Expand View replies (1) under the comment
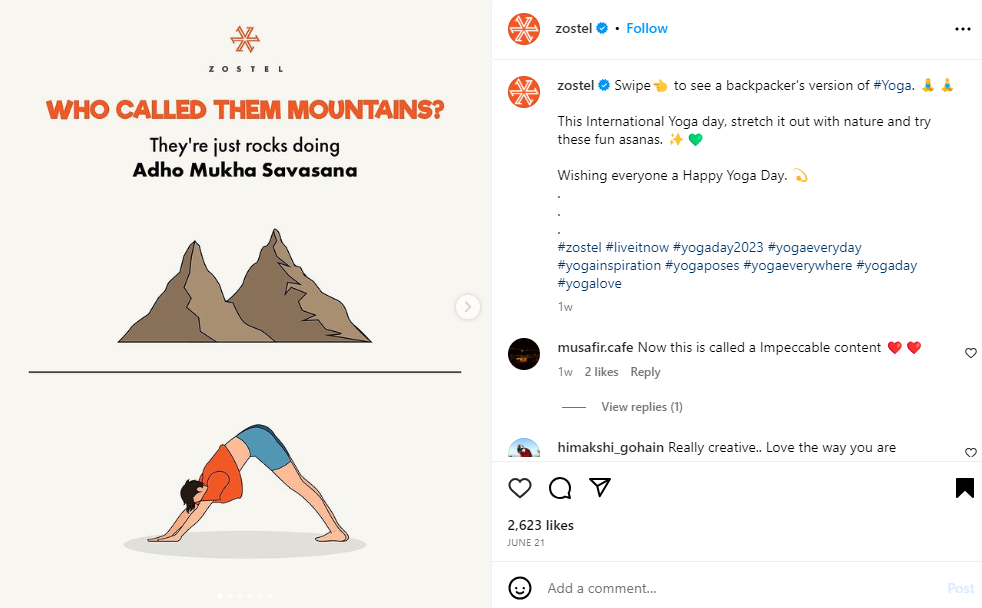Screen dimensions: 982x608 click(641, 407)
